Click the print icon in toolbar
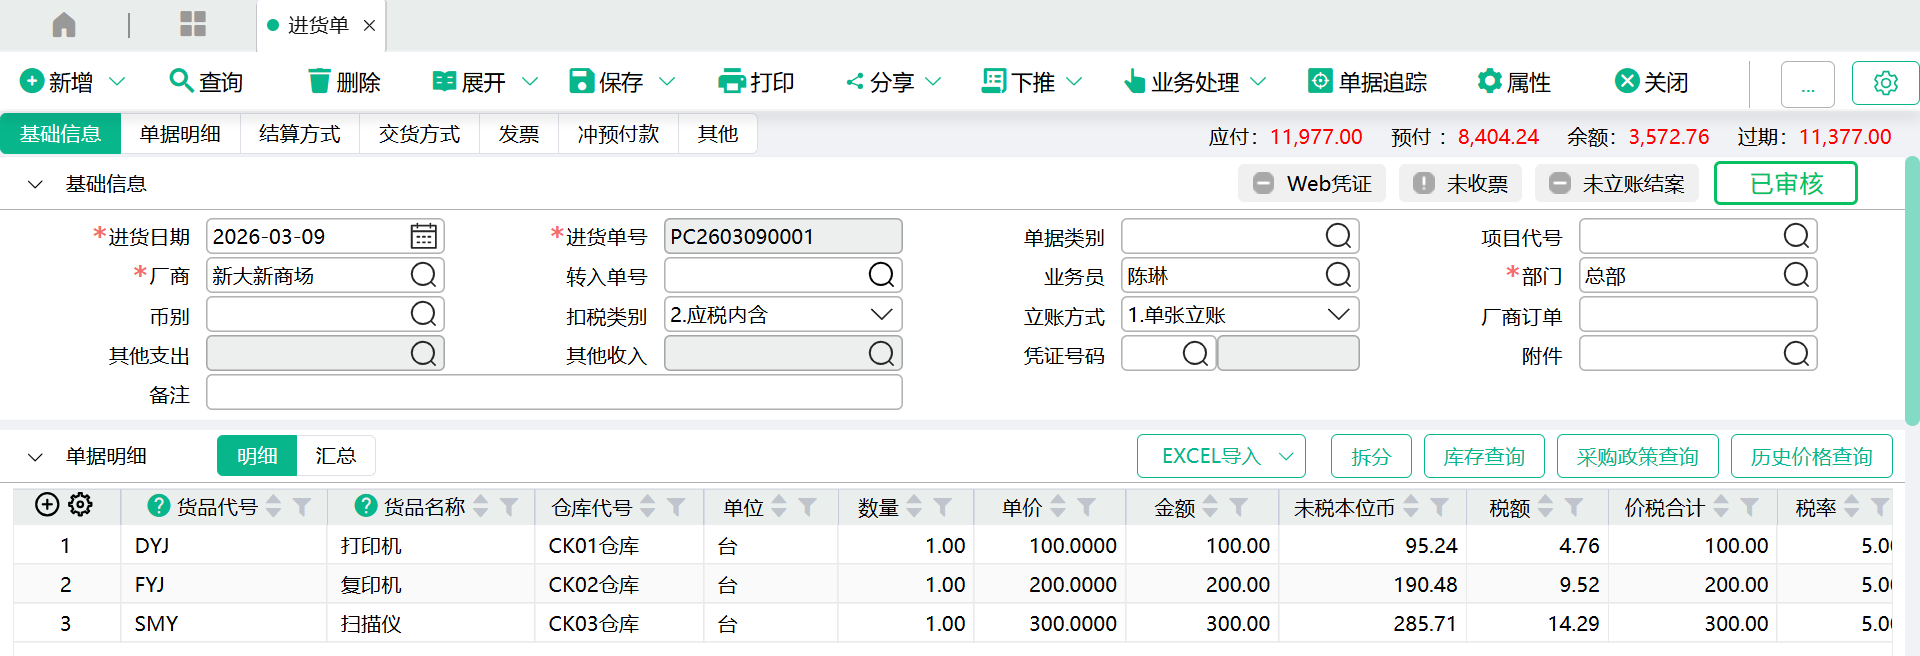 click(x=732, y=82)
